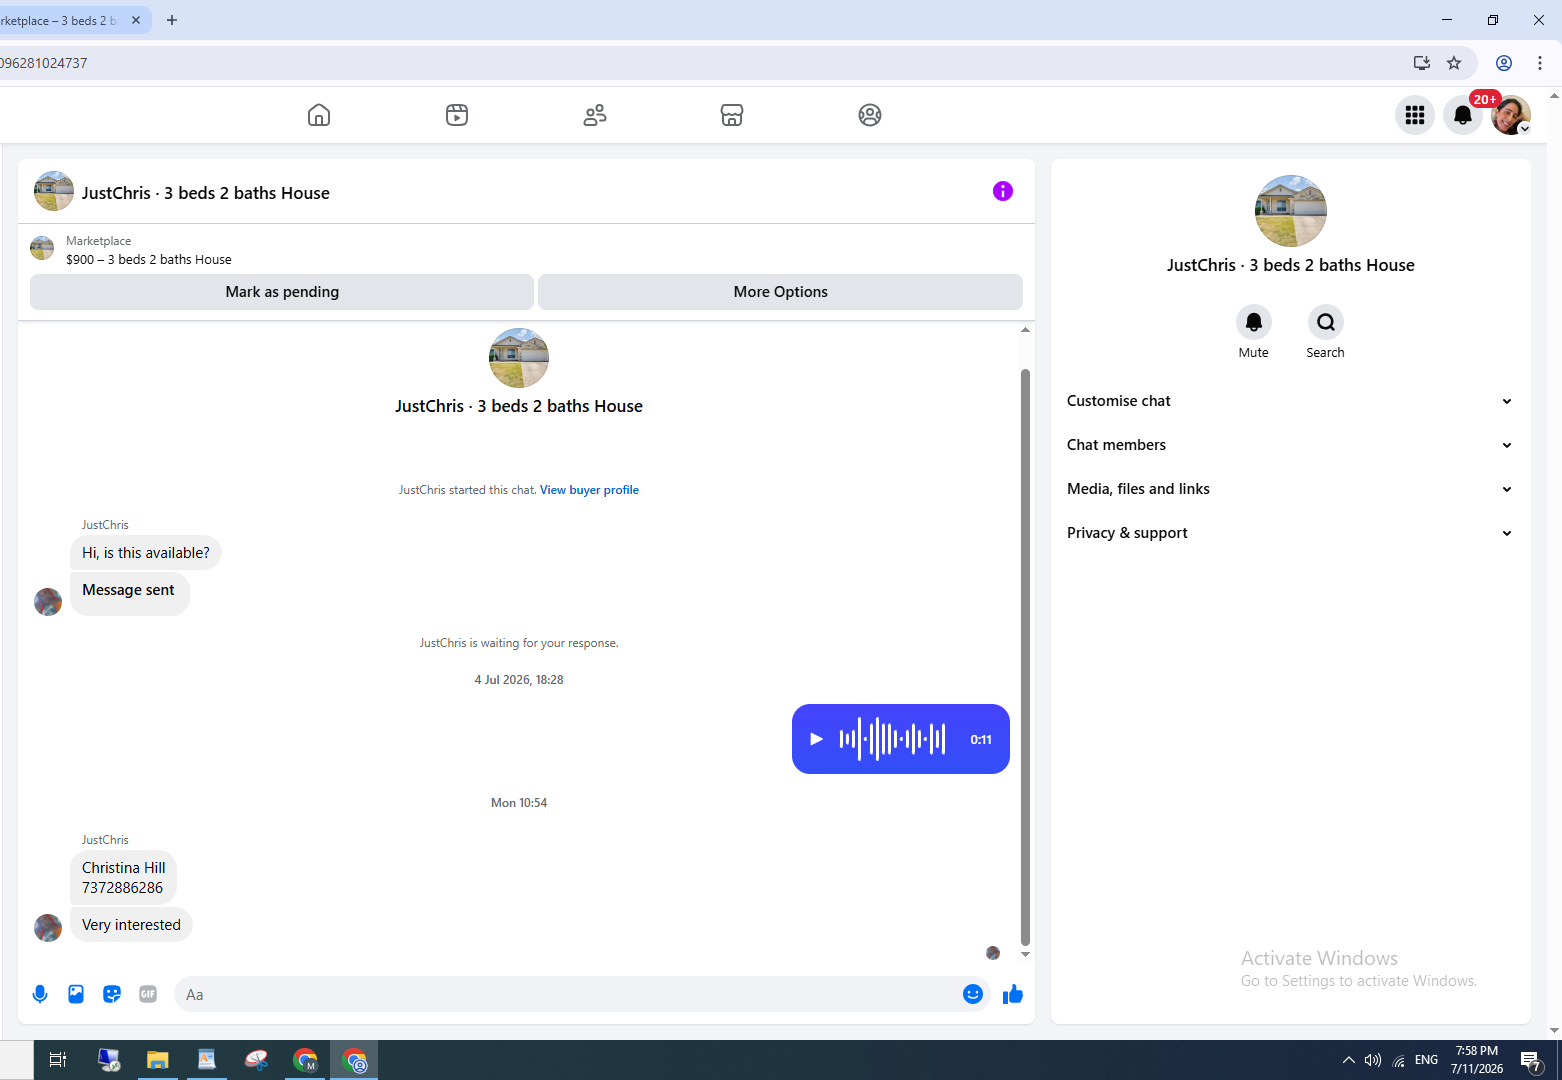Open Windows notification center icon
Image resolution: width=1562 pixels, height=1080 pixels.
(x=1531, y=1060)
